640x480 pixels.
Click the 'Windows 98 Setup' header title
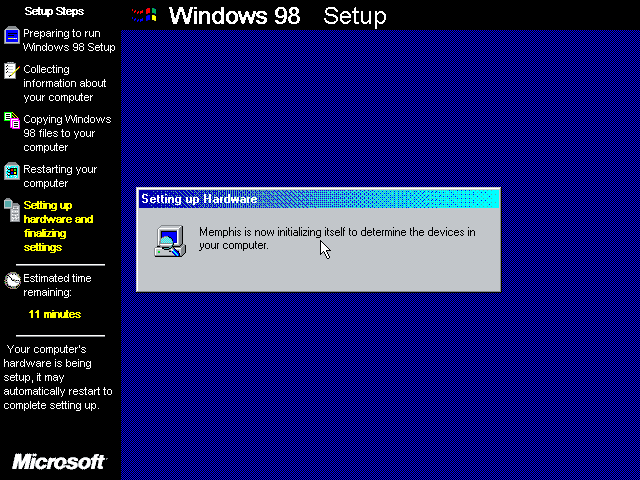click(x=278, y=16)
